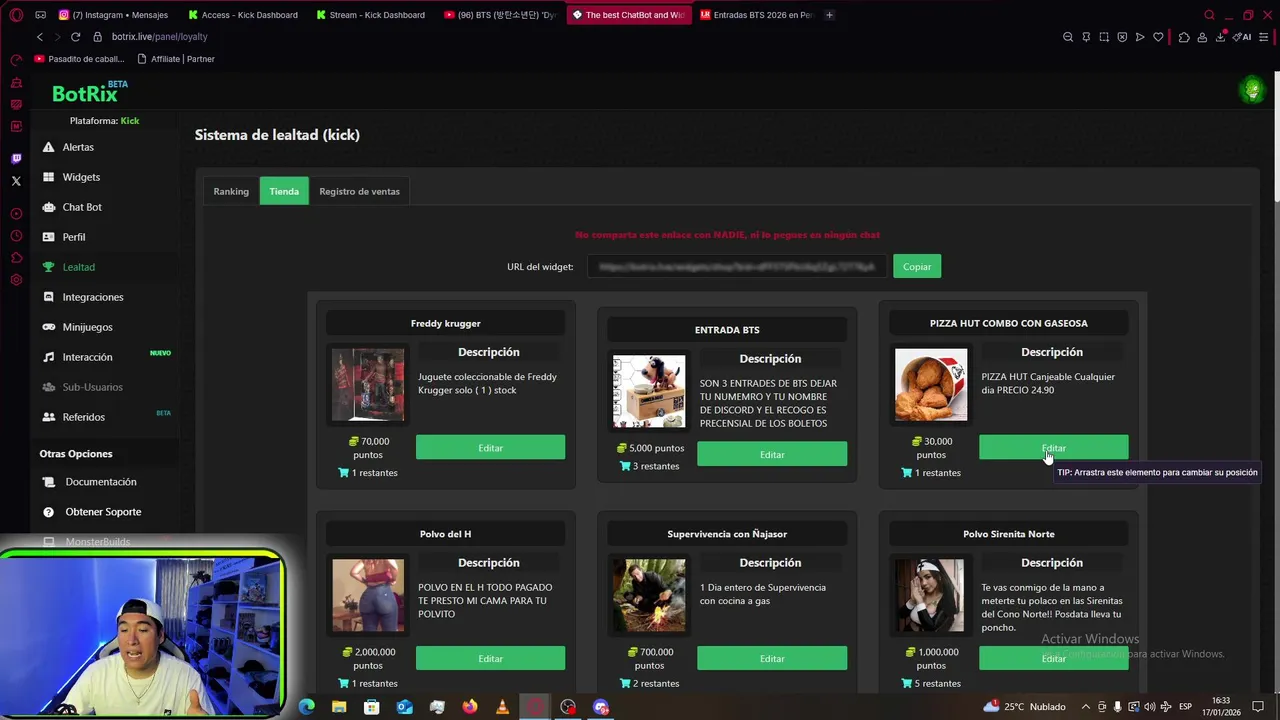This screenshot has width=1280, height=720.
Task: Click the BotRix BETA logo
Action: [x=89, y=92]
